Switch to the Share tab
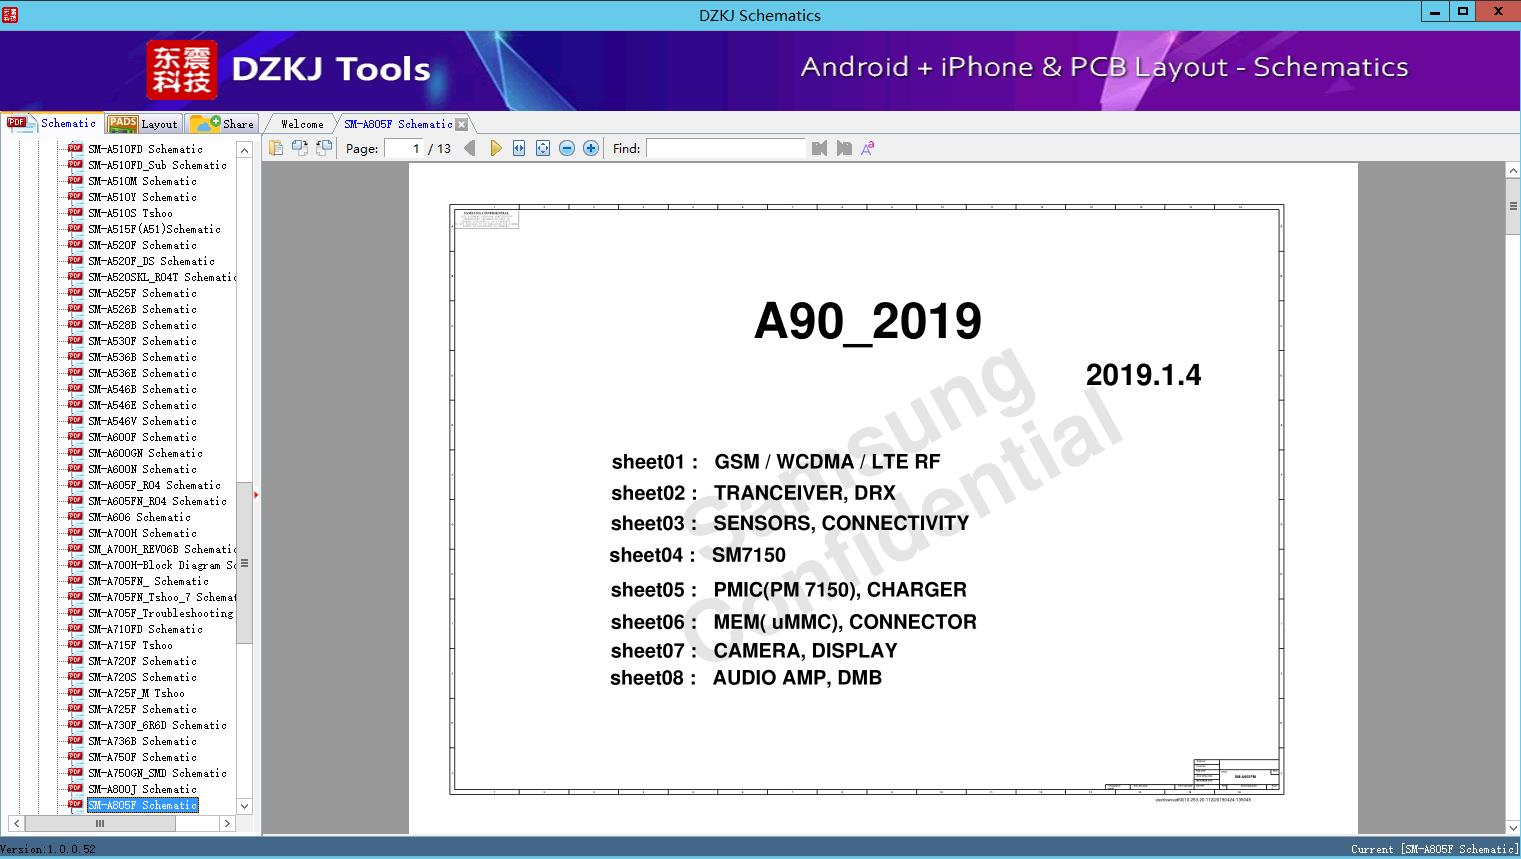This screenshot has height=859, width=1521. 222,123
